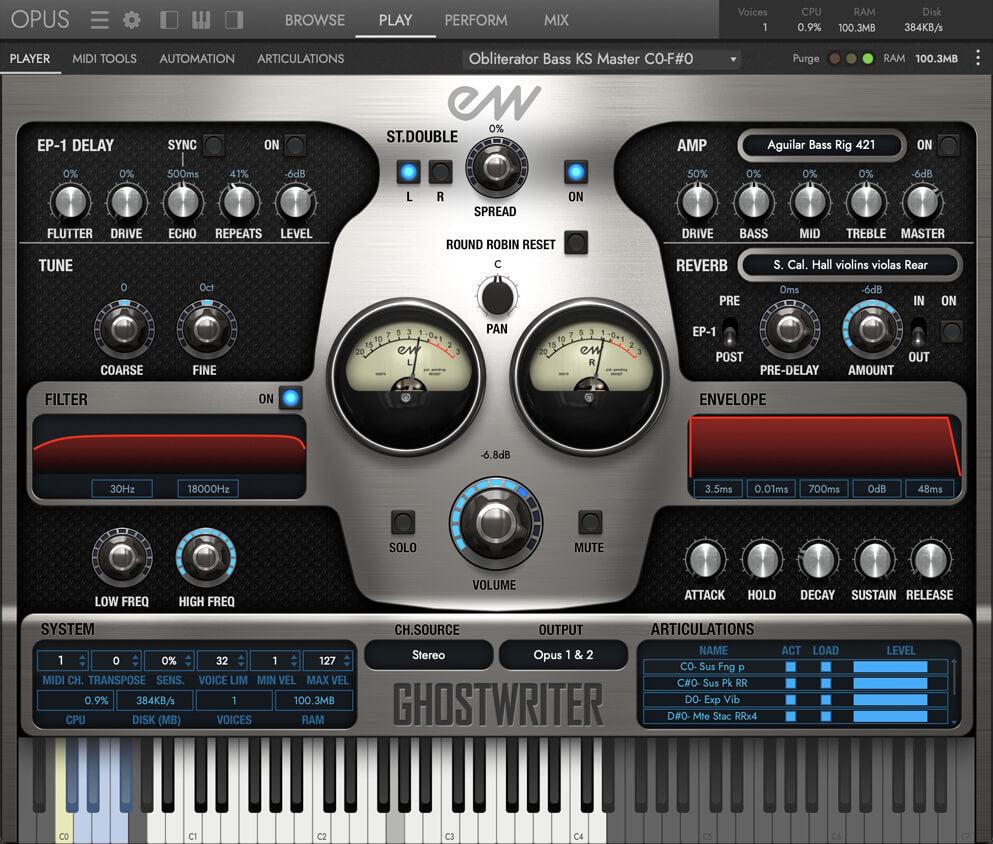Toggle the piano keyboard view icon
The height and width of the screenshot is (844, 993).
pyautogui.click(x=201, y=20)
